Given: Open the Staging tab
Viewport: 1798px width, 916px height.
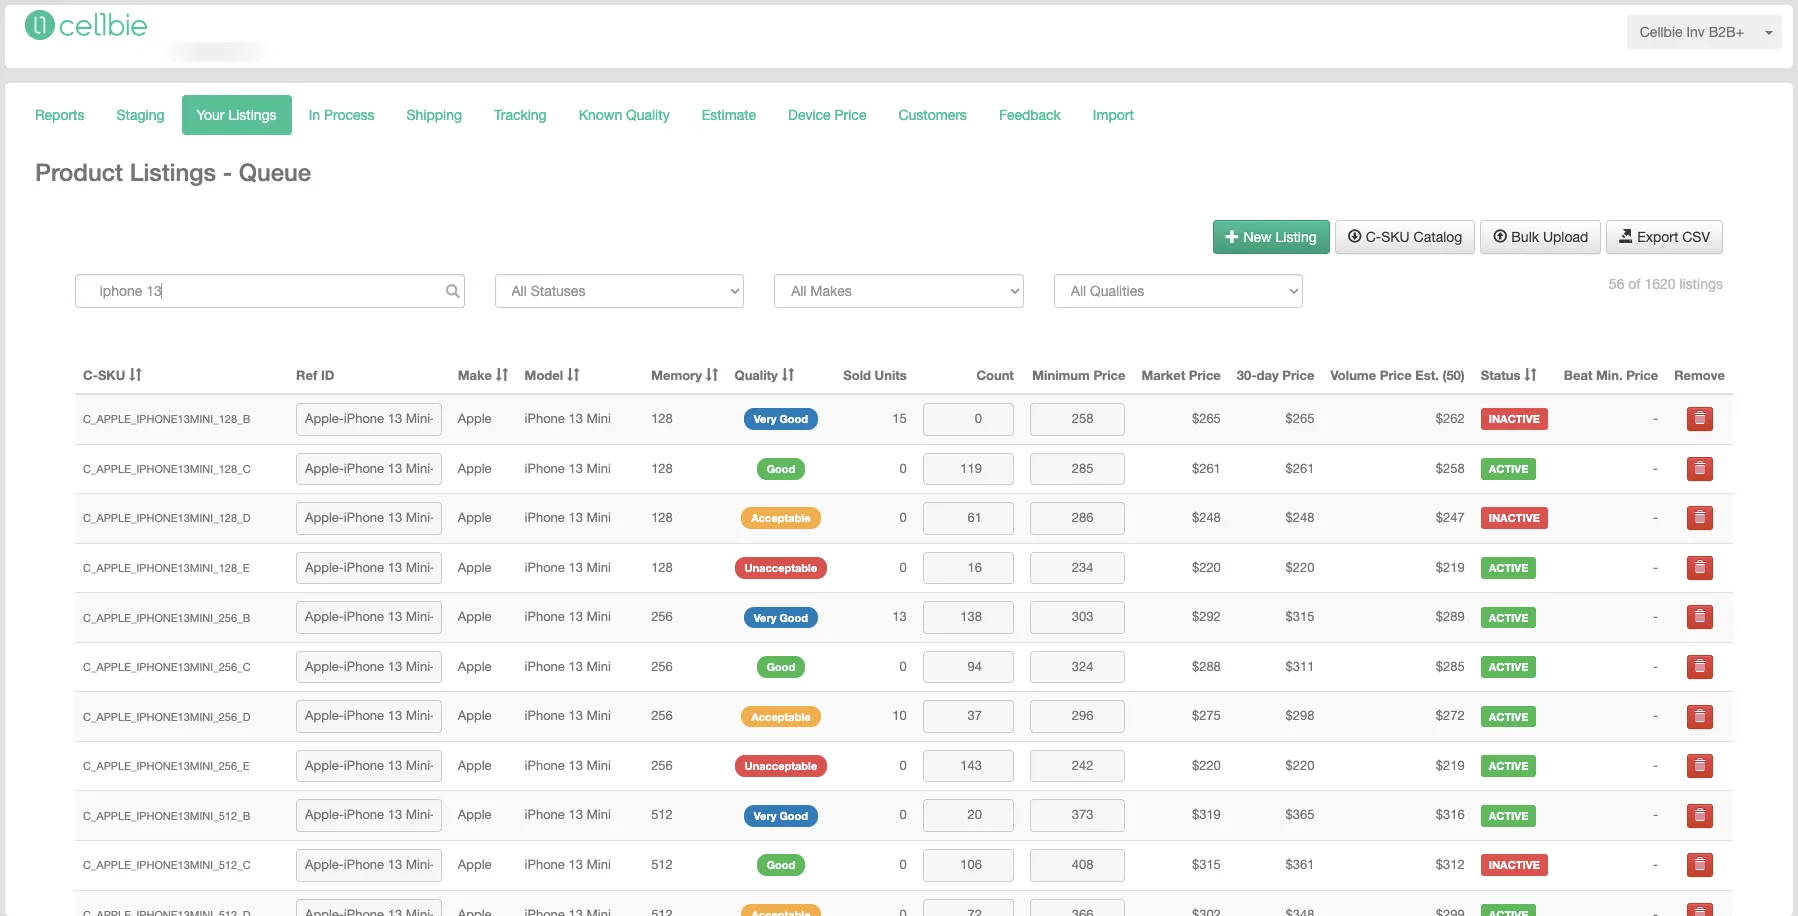Looking at the screenshot, I should pyautogui.click(x=140, y=115).
